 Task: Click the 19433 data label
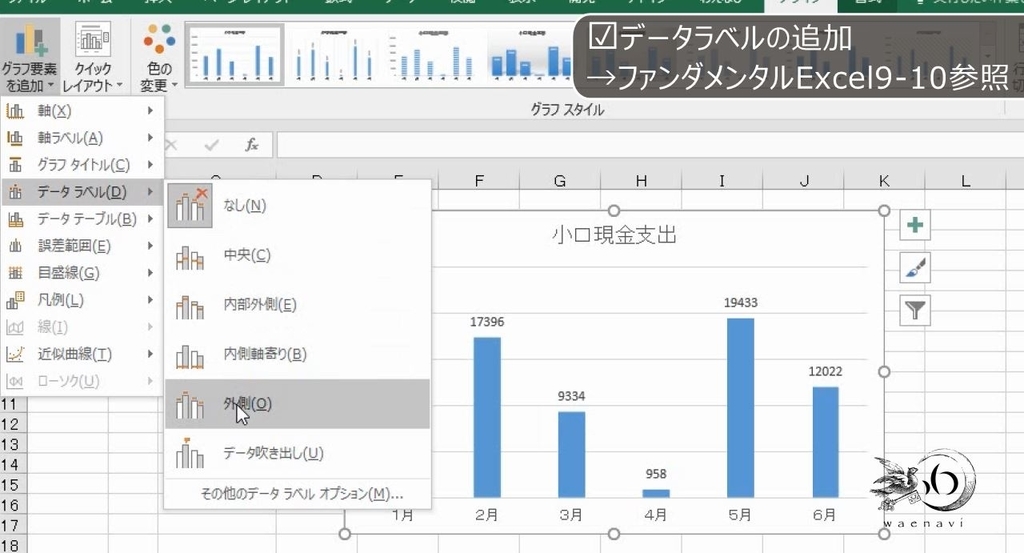click(x=741, y=303)
